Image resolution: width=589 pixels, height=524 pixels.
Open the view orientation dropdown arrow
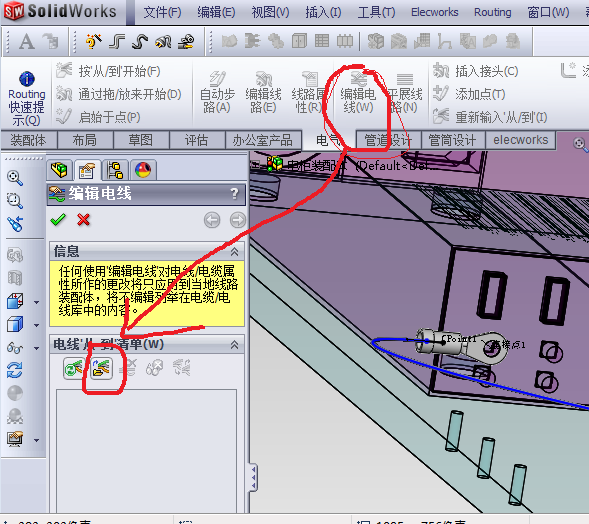[36, 302]
